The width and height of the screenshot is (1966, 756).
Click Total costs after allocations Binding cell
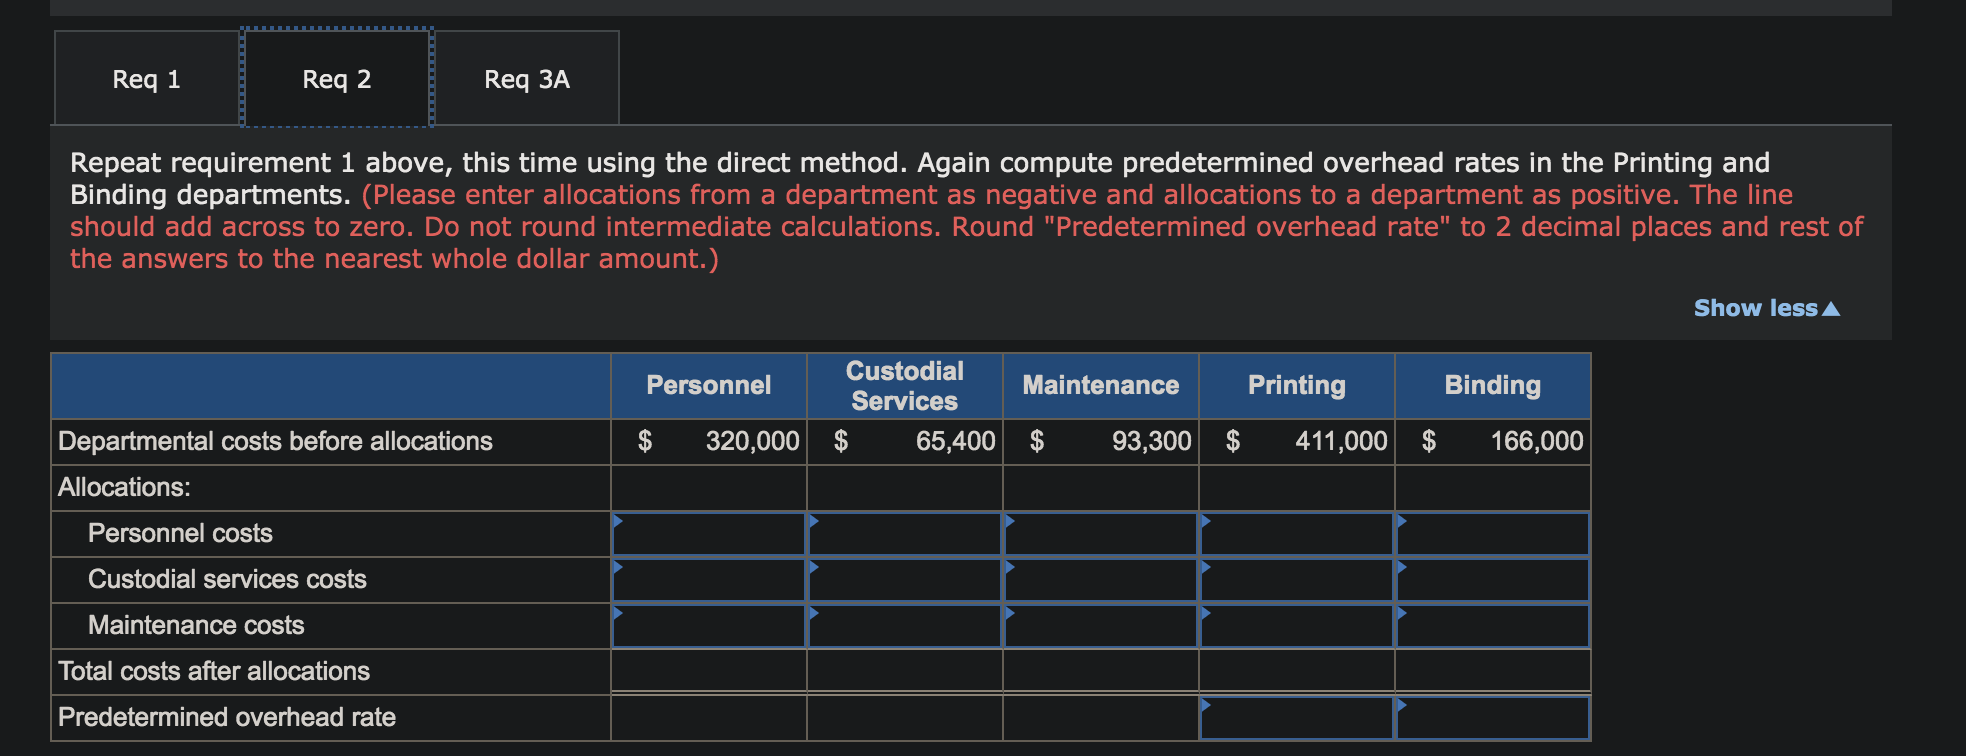[1493, 670]
